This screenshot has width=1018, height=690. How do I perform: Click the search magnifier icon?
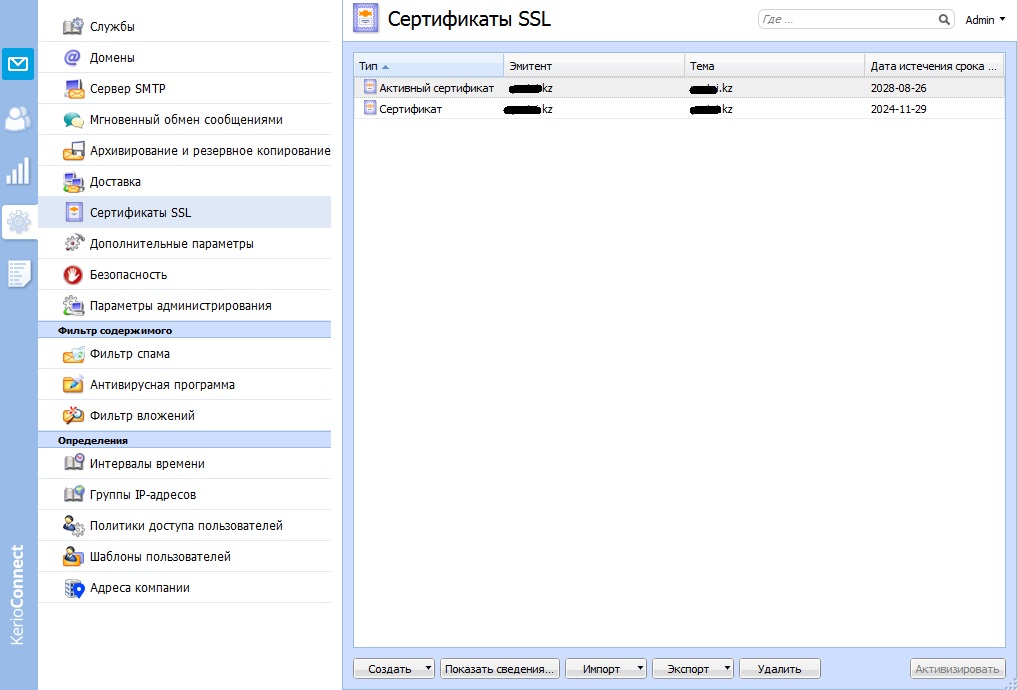pos(944,19)
